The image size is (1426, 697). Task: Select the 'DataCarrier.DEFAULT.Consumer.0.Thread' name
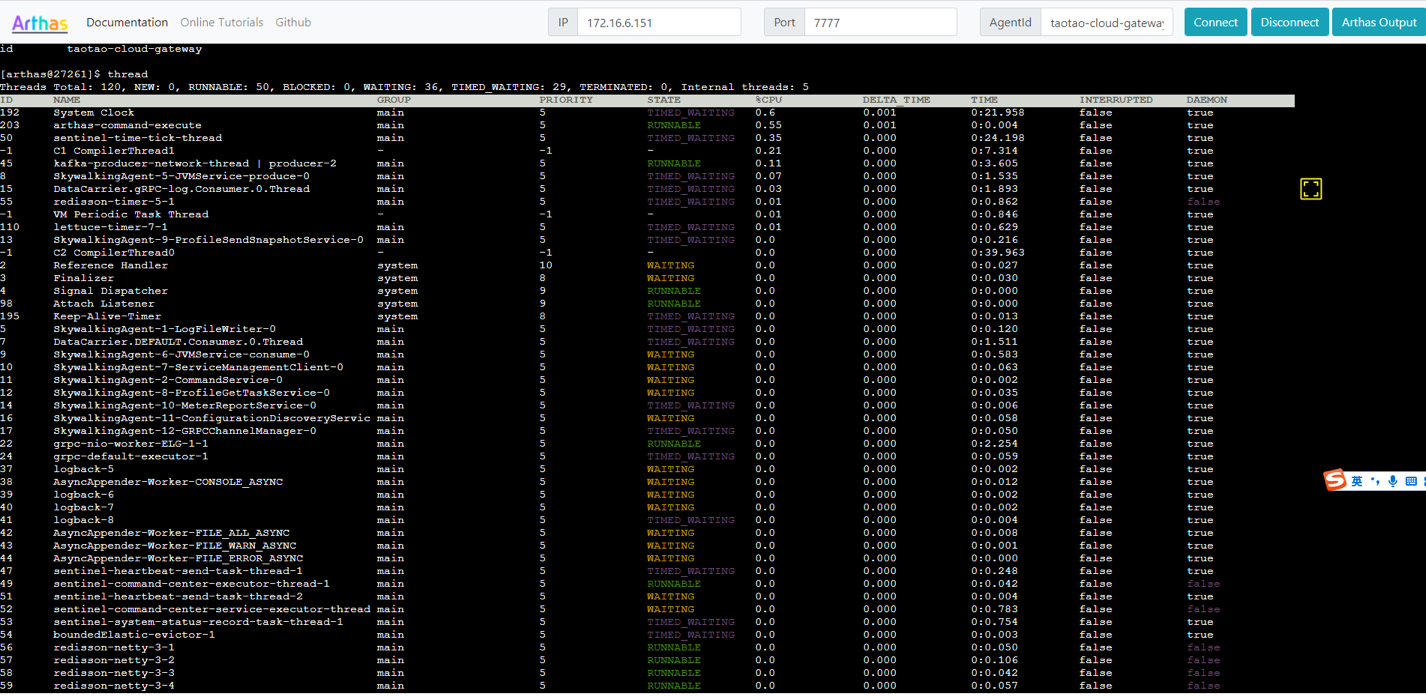point(178,342)
